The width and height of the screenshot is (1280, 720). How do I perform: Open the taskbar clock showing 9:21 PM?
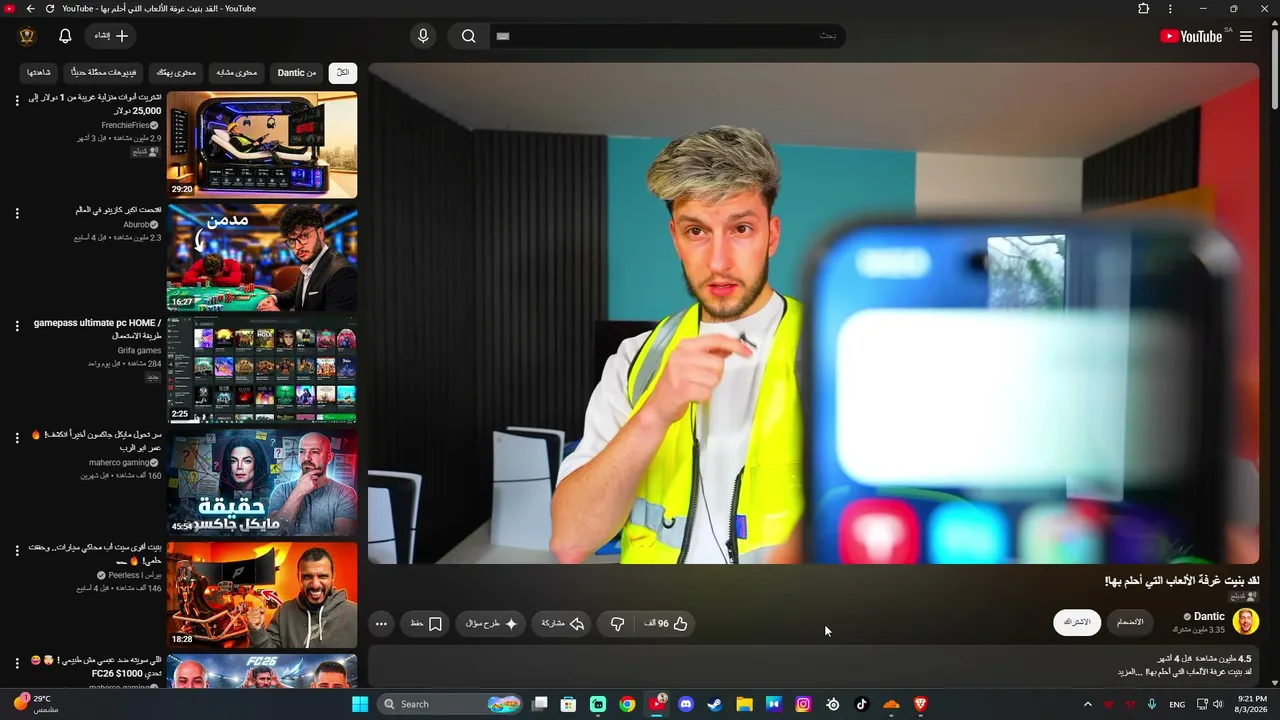pos(1252,704)
